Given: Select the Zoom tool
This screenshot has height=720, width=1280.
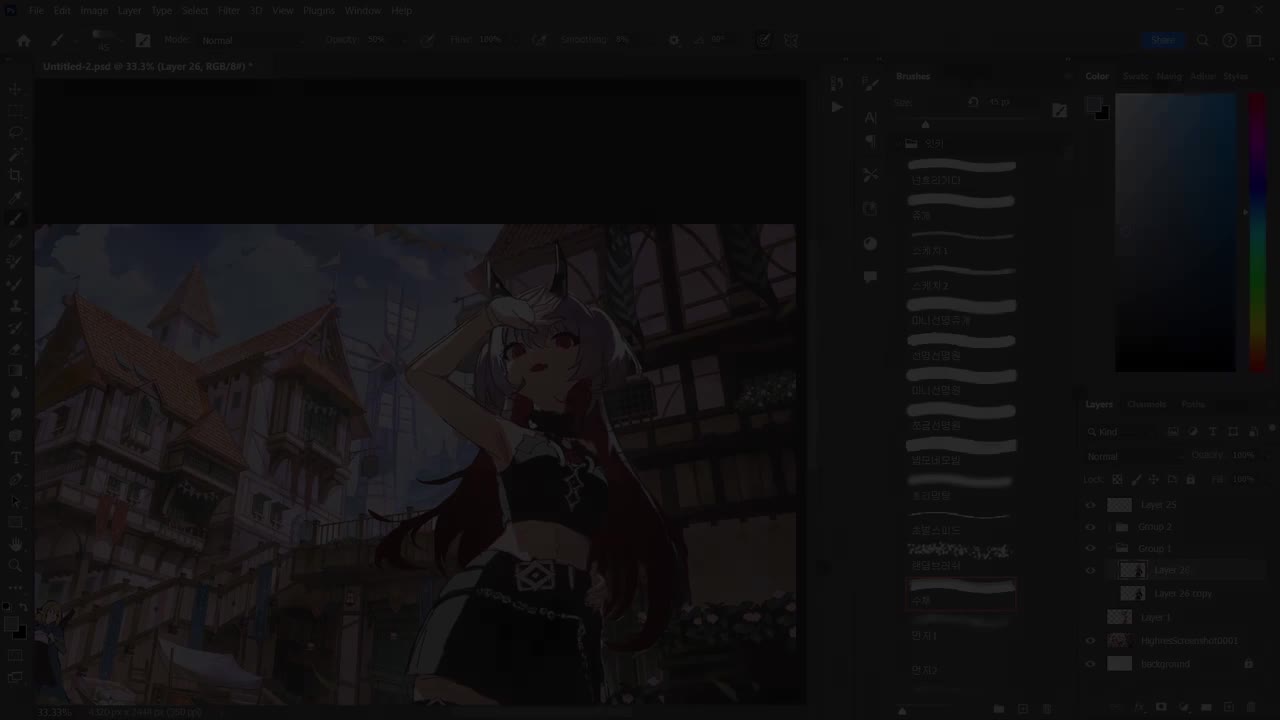Looking at the screenshot, I should tap(15, 566).
